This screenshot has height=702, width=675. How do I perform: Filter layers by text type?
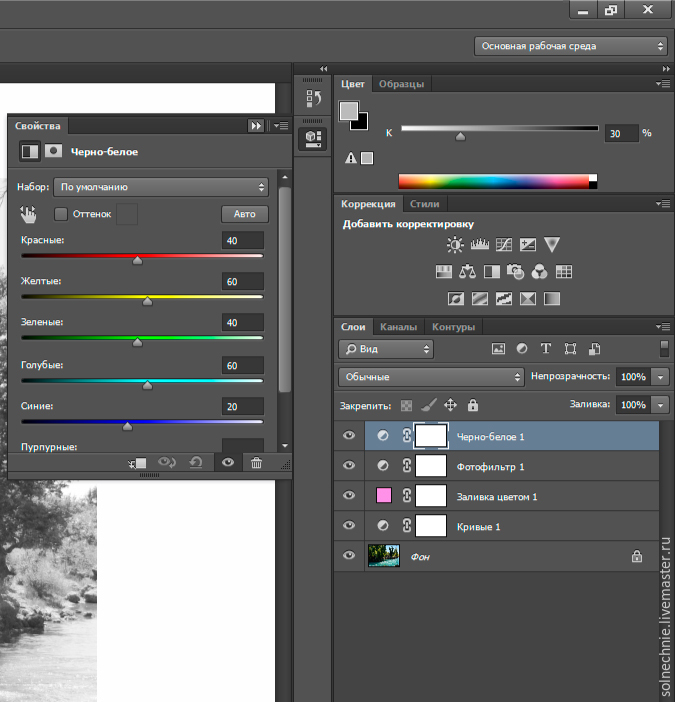(x=546, y=348)
